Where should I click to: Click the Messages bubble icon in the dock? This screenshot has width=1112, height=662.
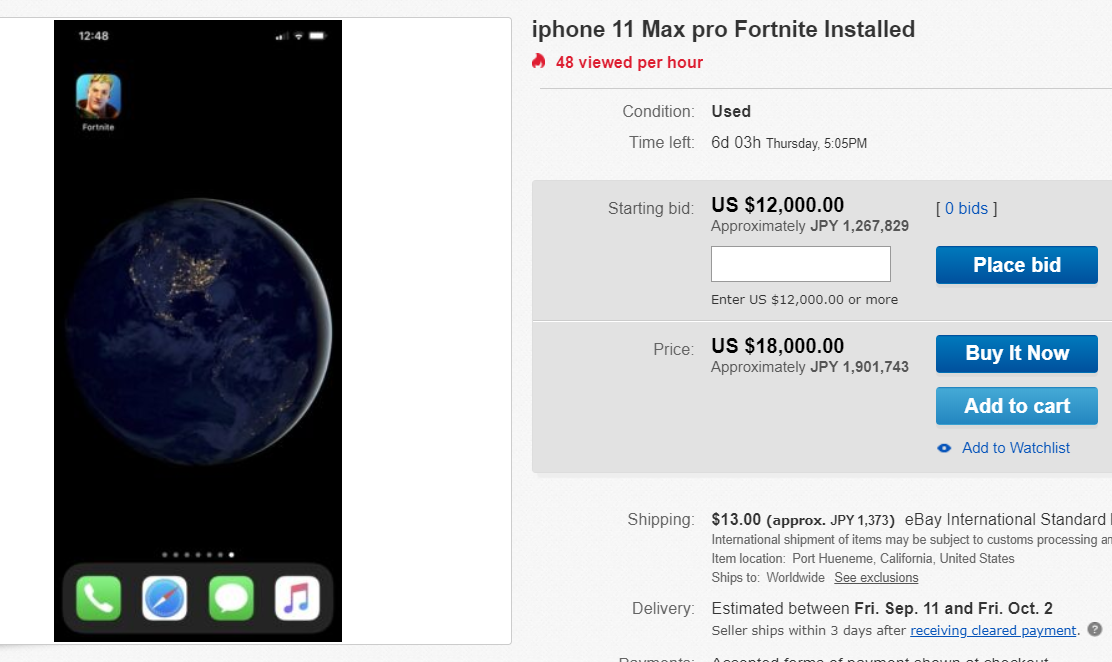(231, 598)
